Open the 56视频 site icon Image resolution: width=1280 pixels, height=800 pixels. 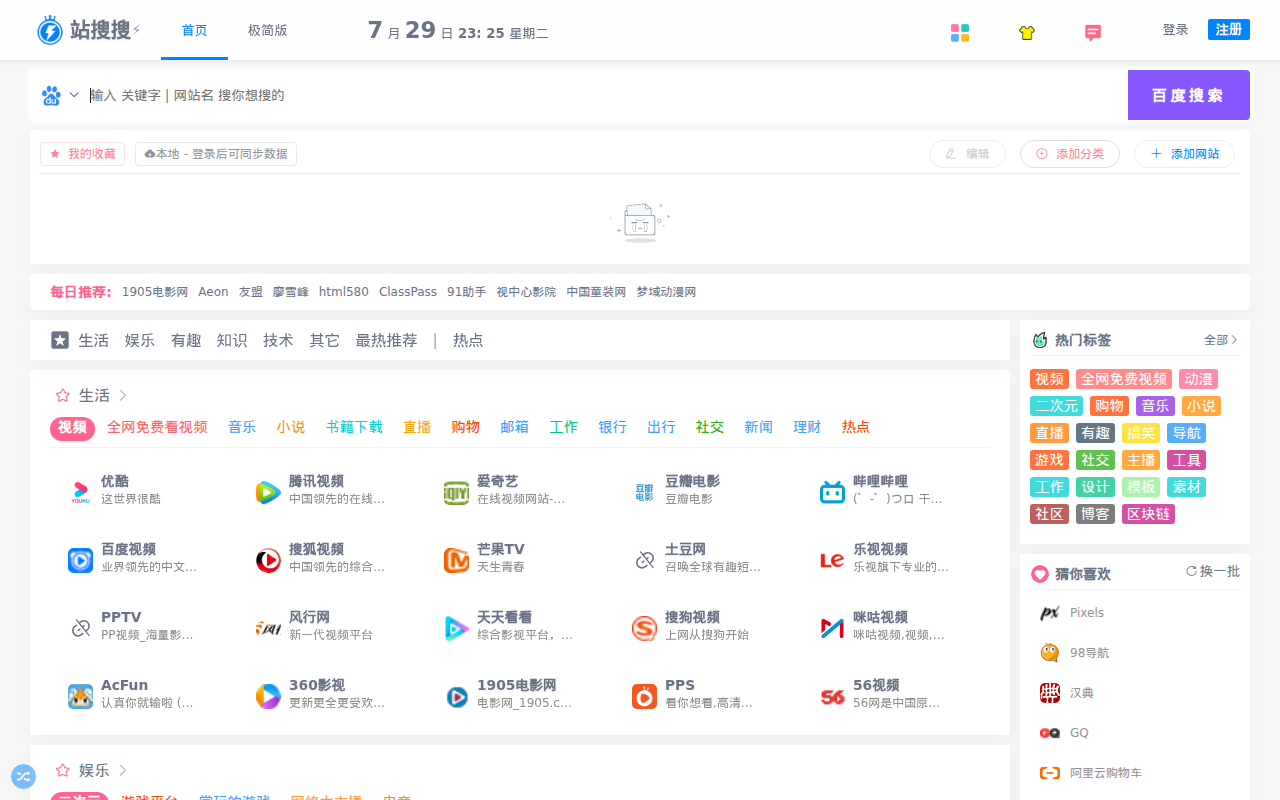[x=832, y=696]
